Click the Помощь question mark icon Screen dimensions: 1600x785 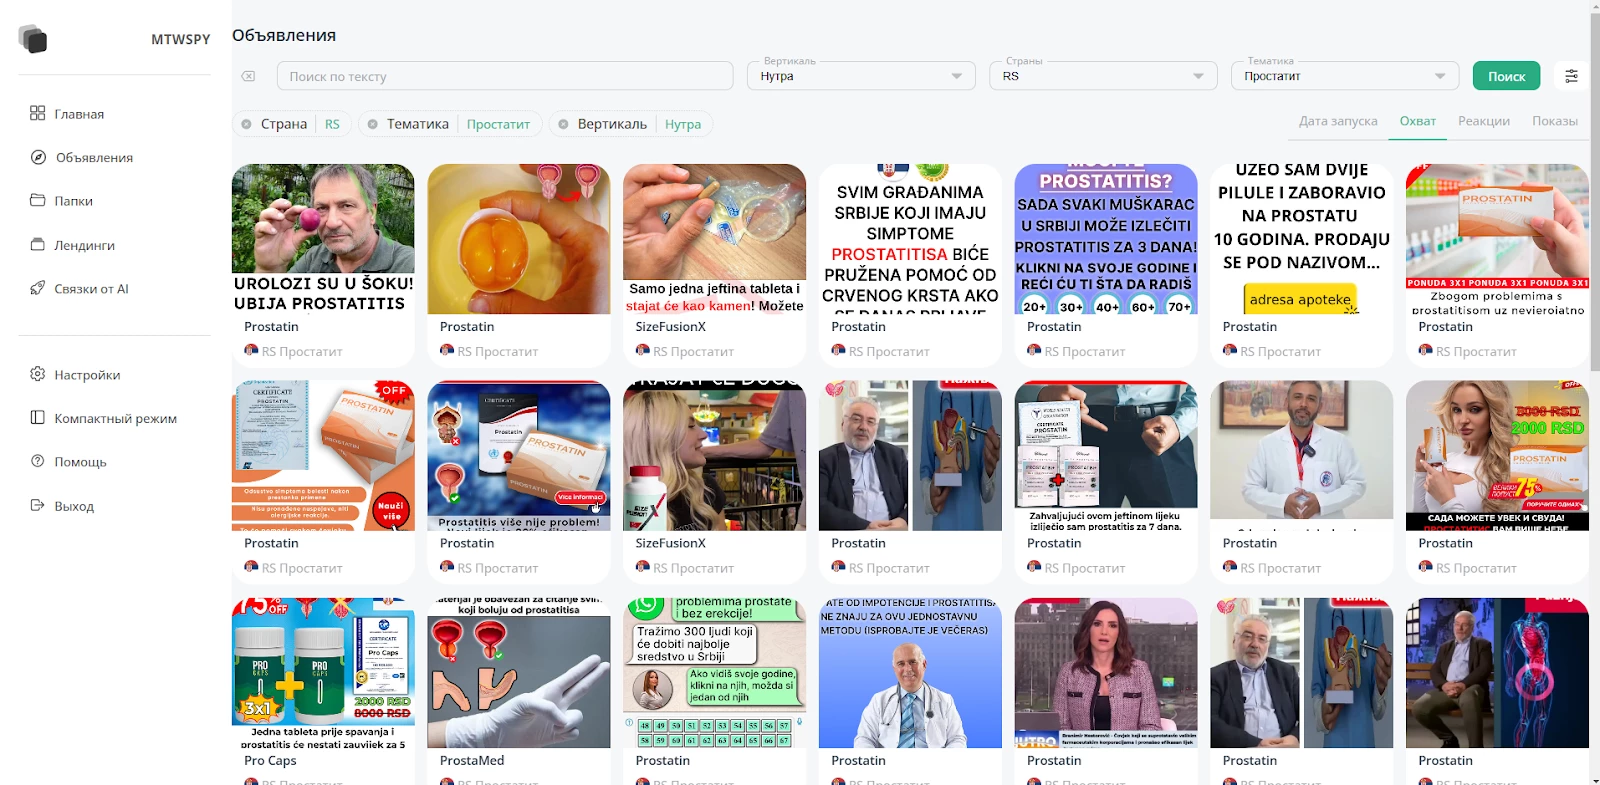click(38, 461)
